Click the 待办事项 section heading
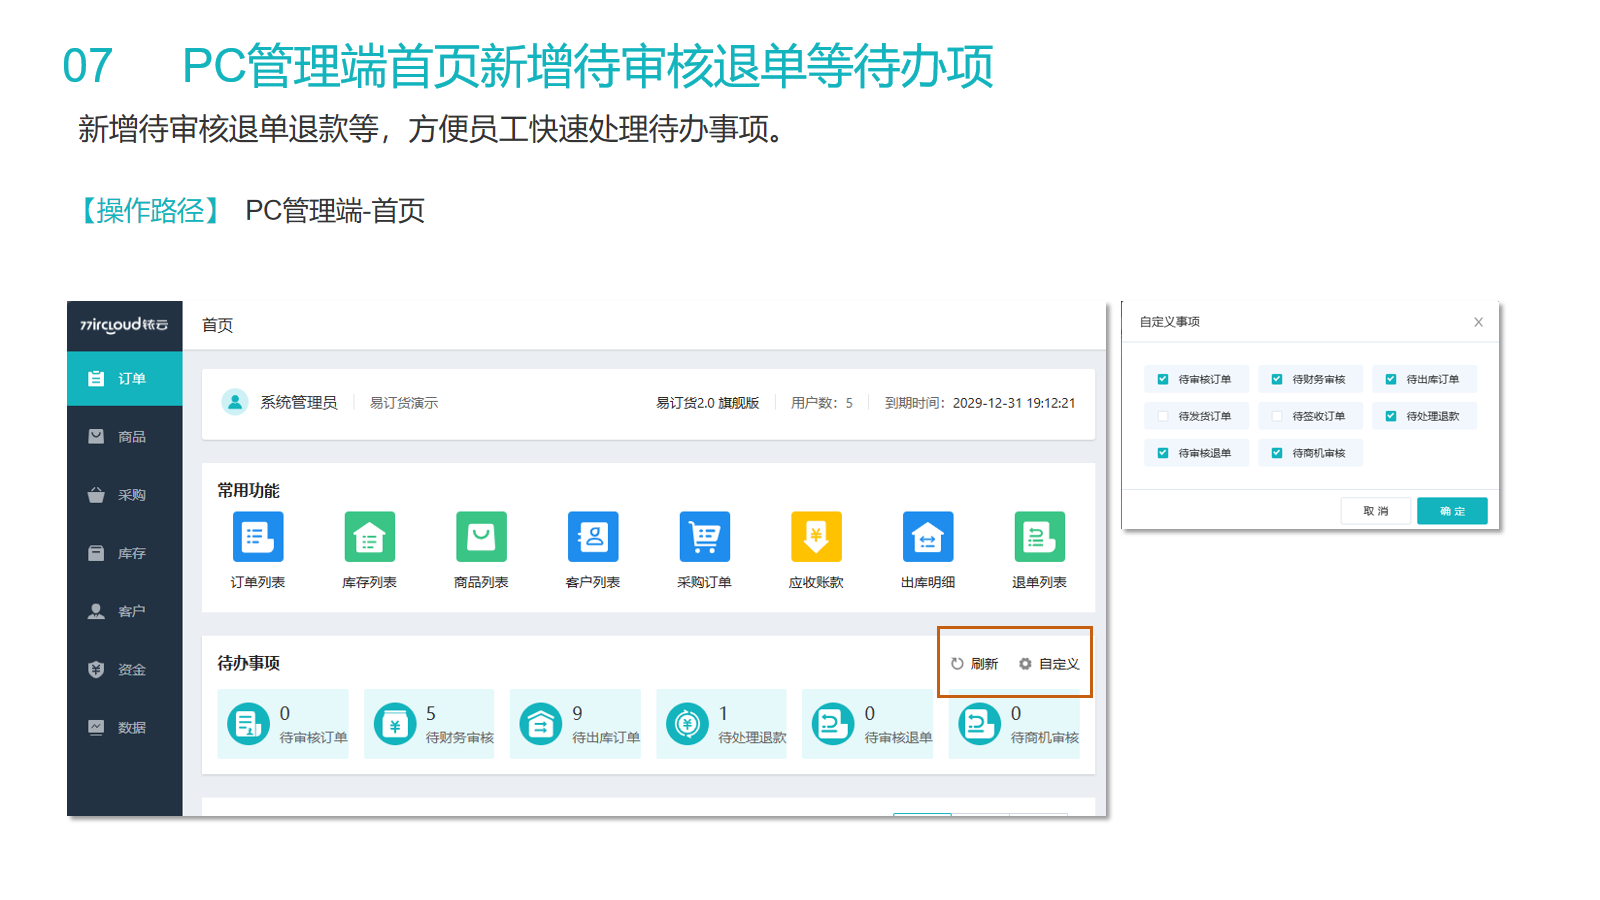This screenshot has width=1600, height=900. coord(249,663)
